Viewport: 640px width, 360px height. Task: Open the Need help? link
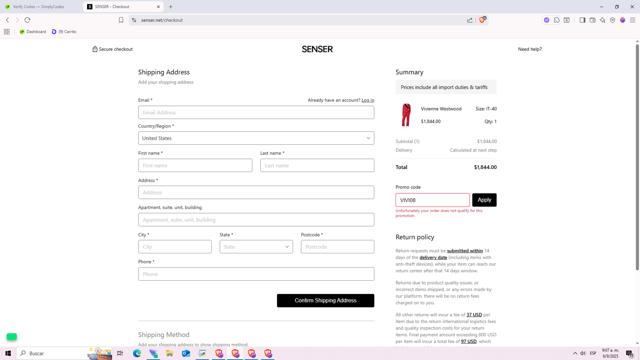click(530, 49)
